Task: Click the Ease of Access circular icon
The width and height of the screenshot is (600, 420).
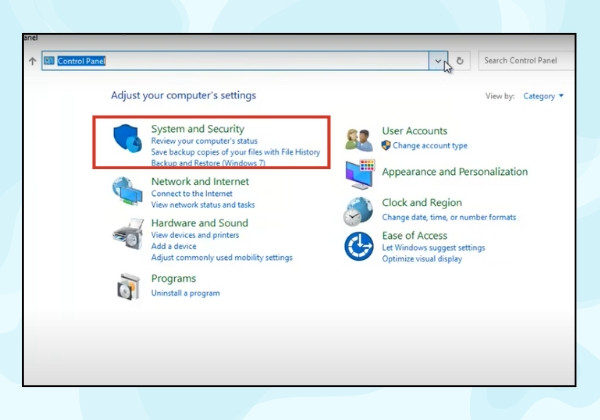Action: coord(359,246)
